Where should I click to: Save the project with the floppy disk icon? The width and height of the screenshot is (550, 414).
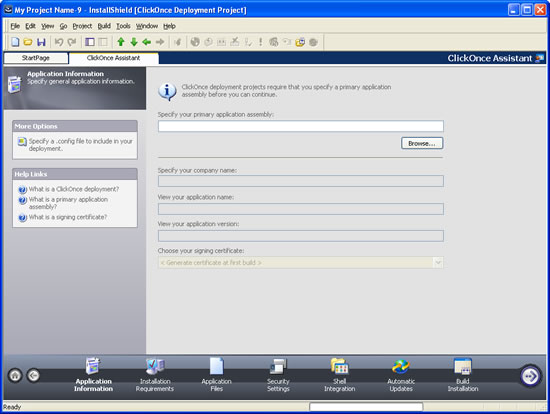coord(41,42)
